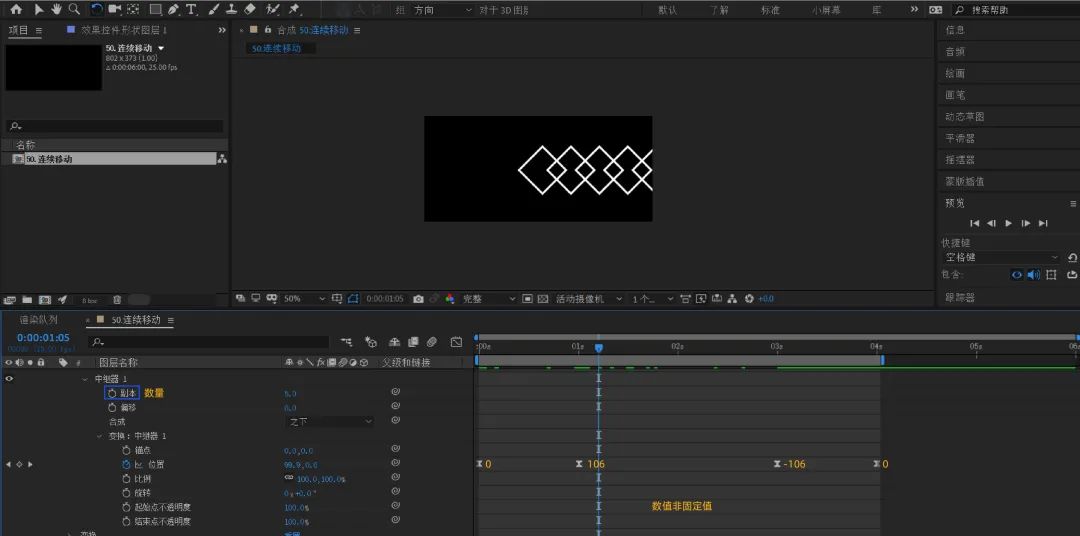The image size is (1080, 536).
Task: Switch to the 小屏幕 workspace
Action: pos(826,10)
